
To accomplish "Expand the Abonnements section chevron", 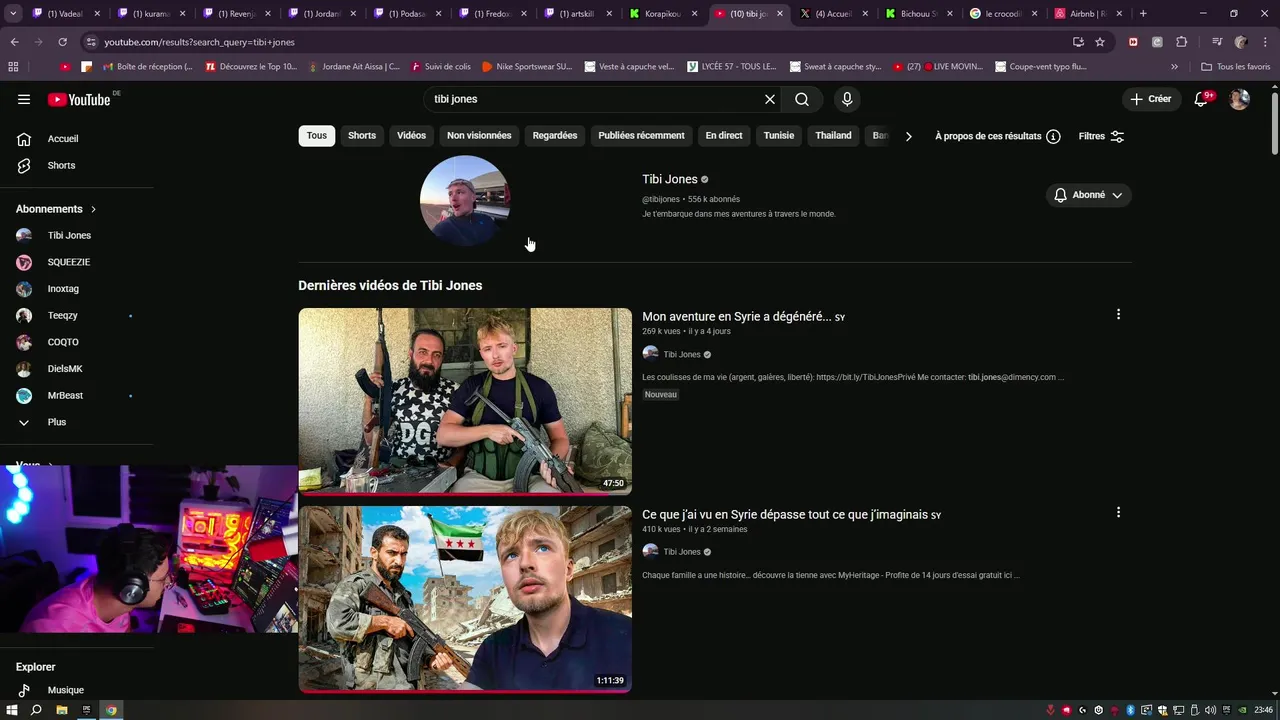I will 93,209.
